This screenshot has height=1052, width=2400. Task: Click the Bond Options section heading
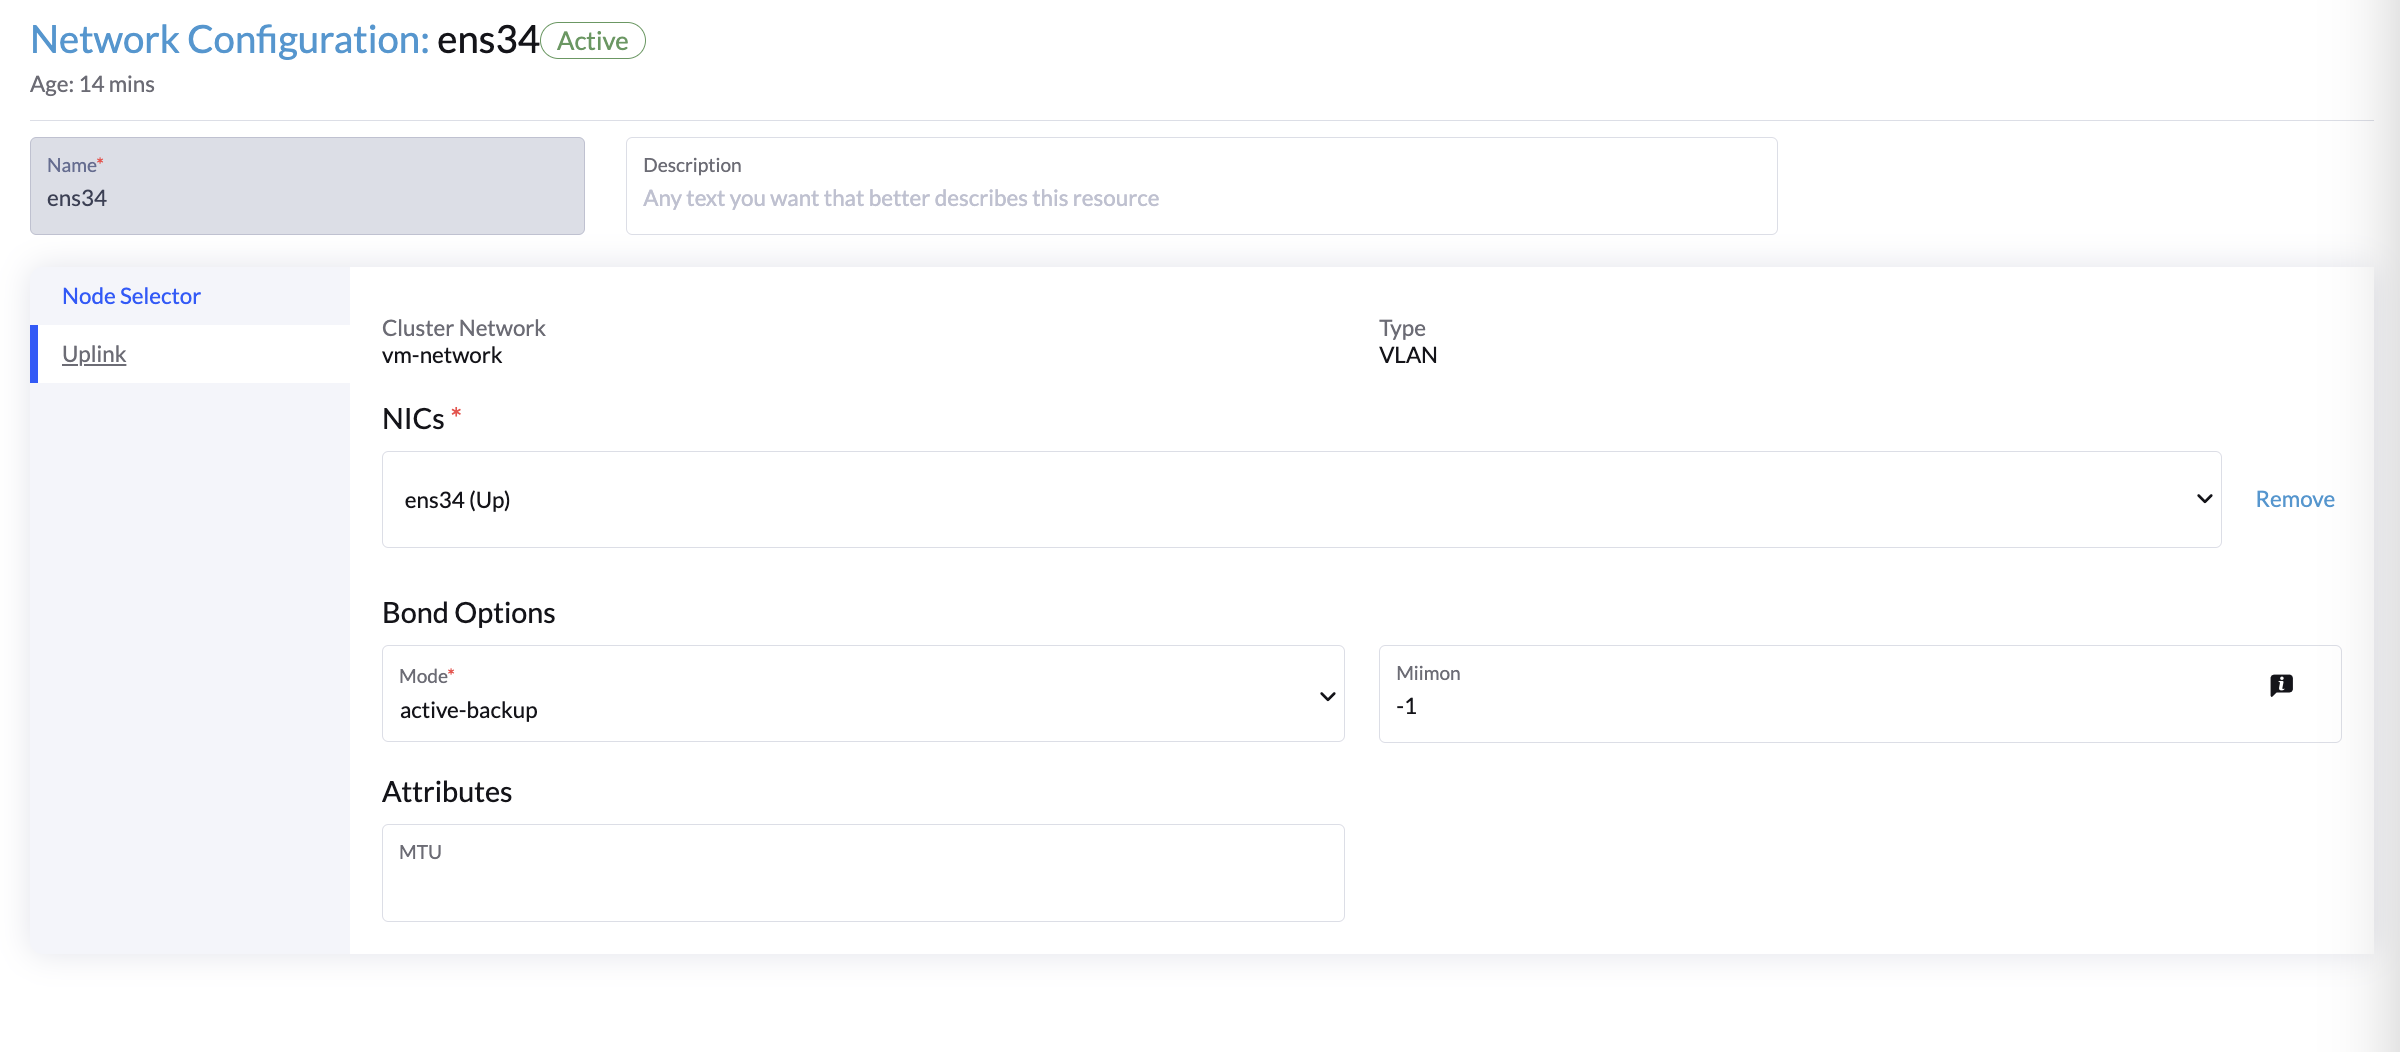(x=468, y=612)
